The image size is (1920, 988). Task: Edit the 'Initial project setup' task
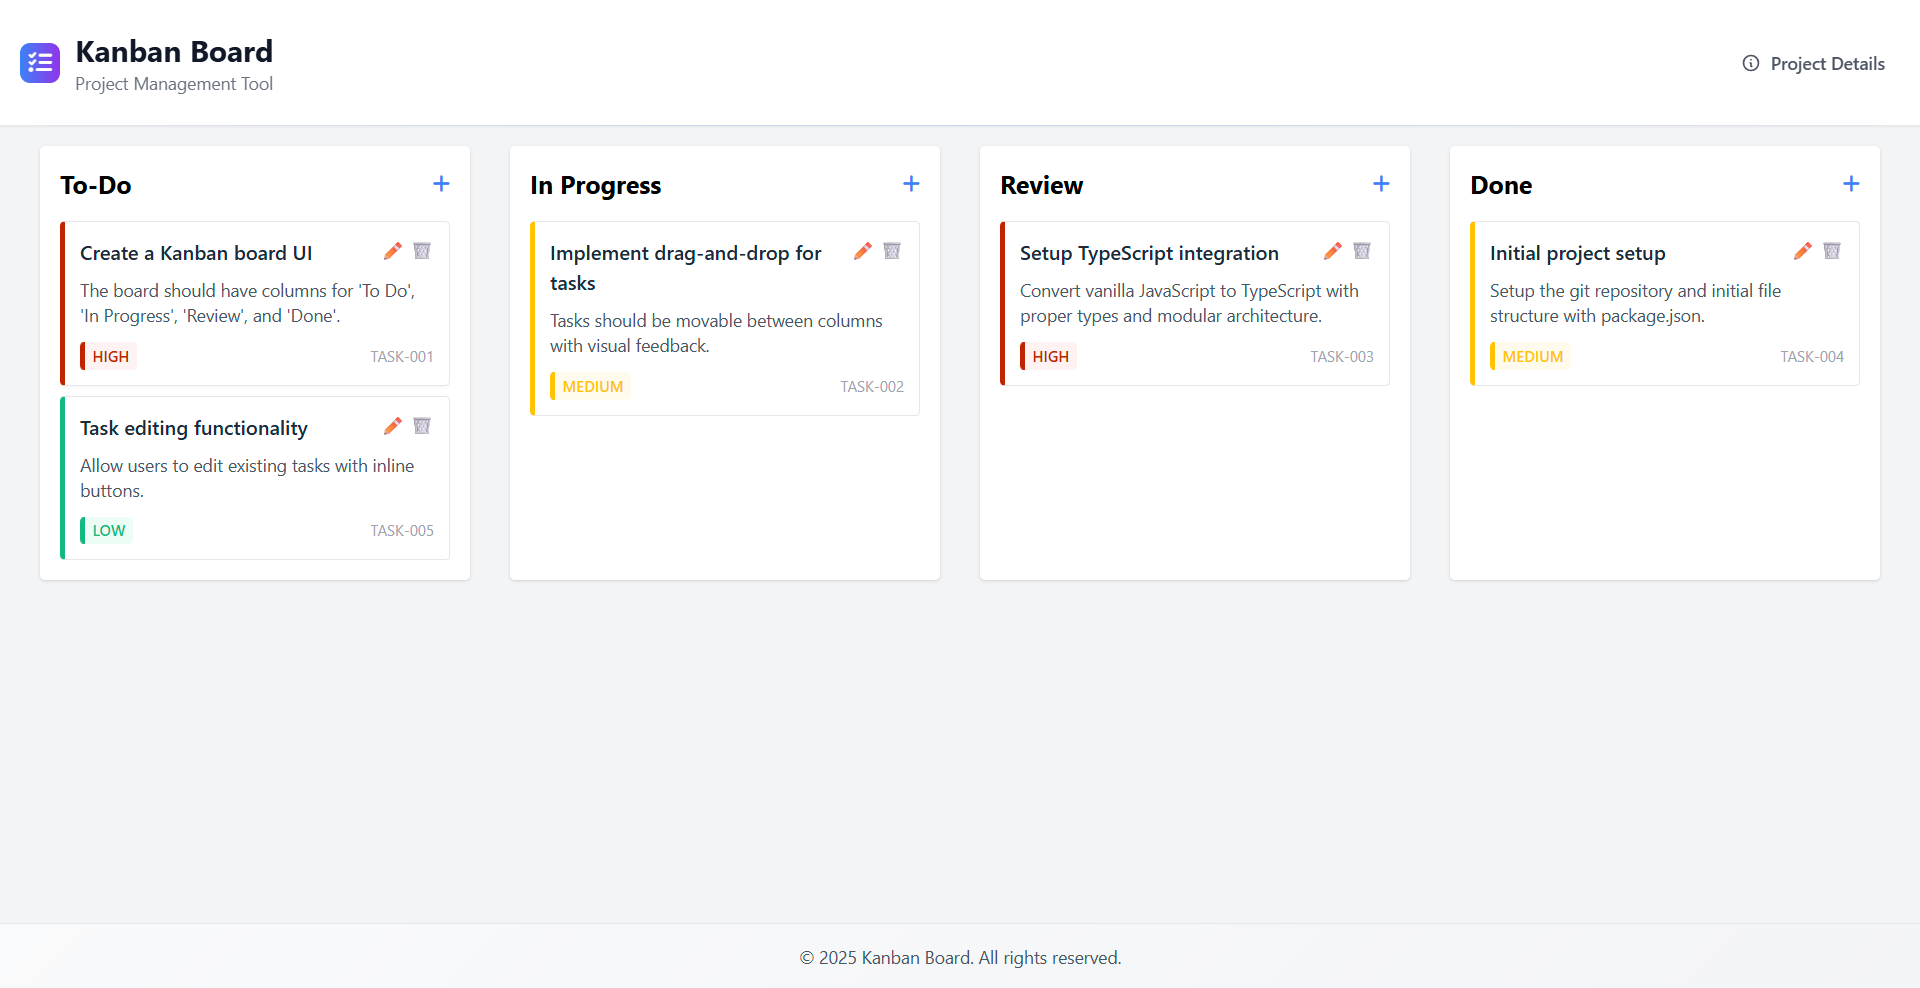(1803, 251)
